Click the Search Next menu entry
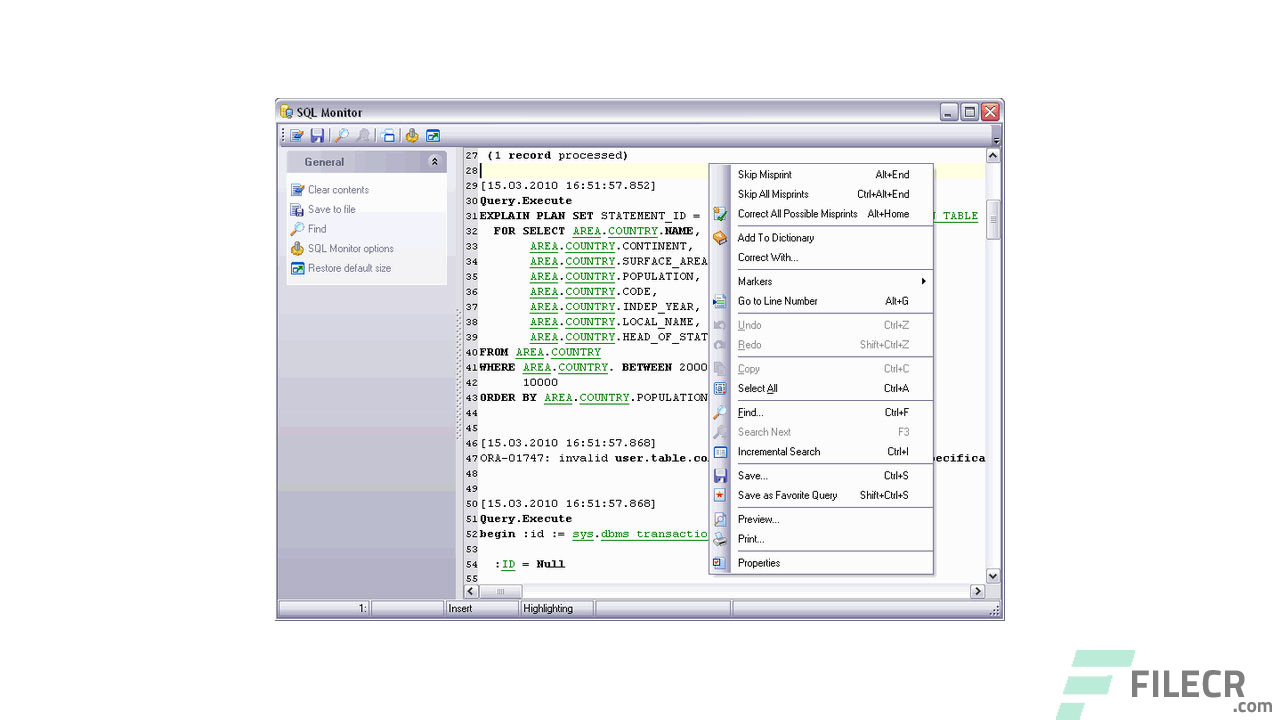The image size is (1280, 720). pyautogui.click(x=821, y=432)
